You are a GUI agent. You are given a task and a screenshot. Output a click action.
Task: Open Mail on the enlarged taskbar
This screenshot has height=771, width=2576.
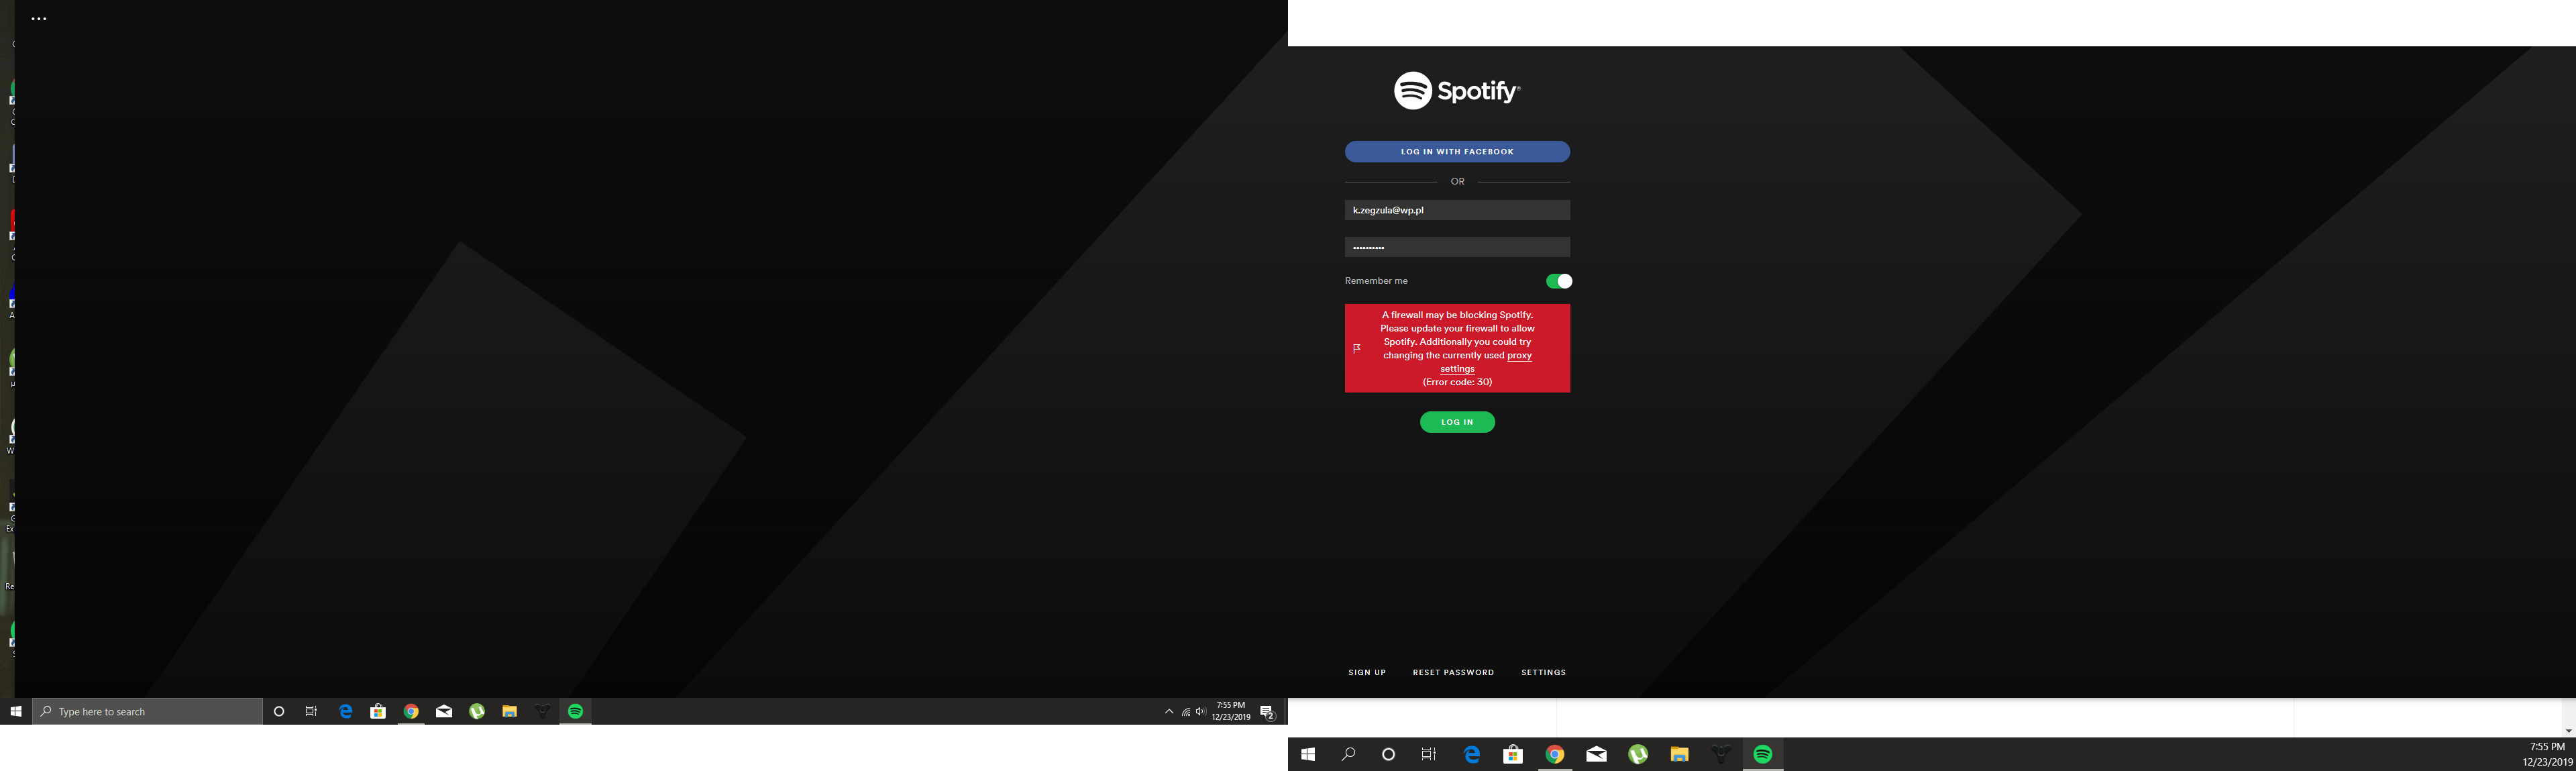1597,755
